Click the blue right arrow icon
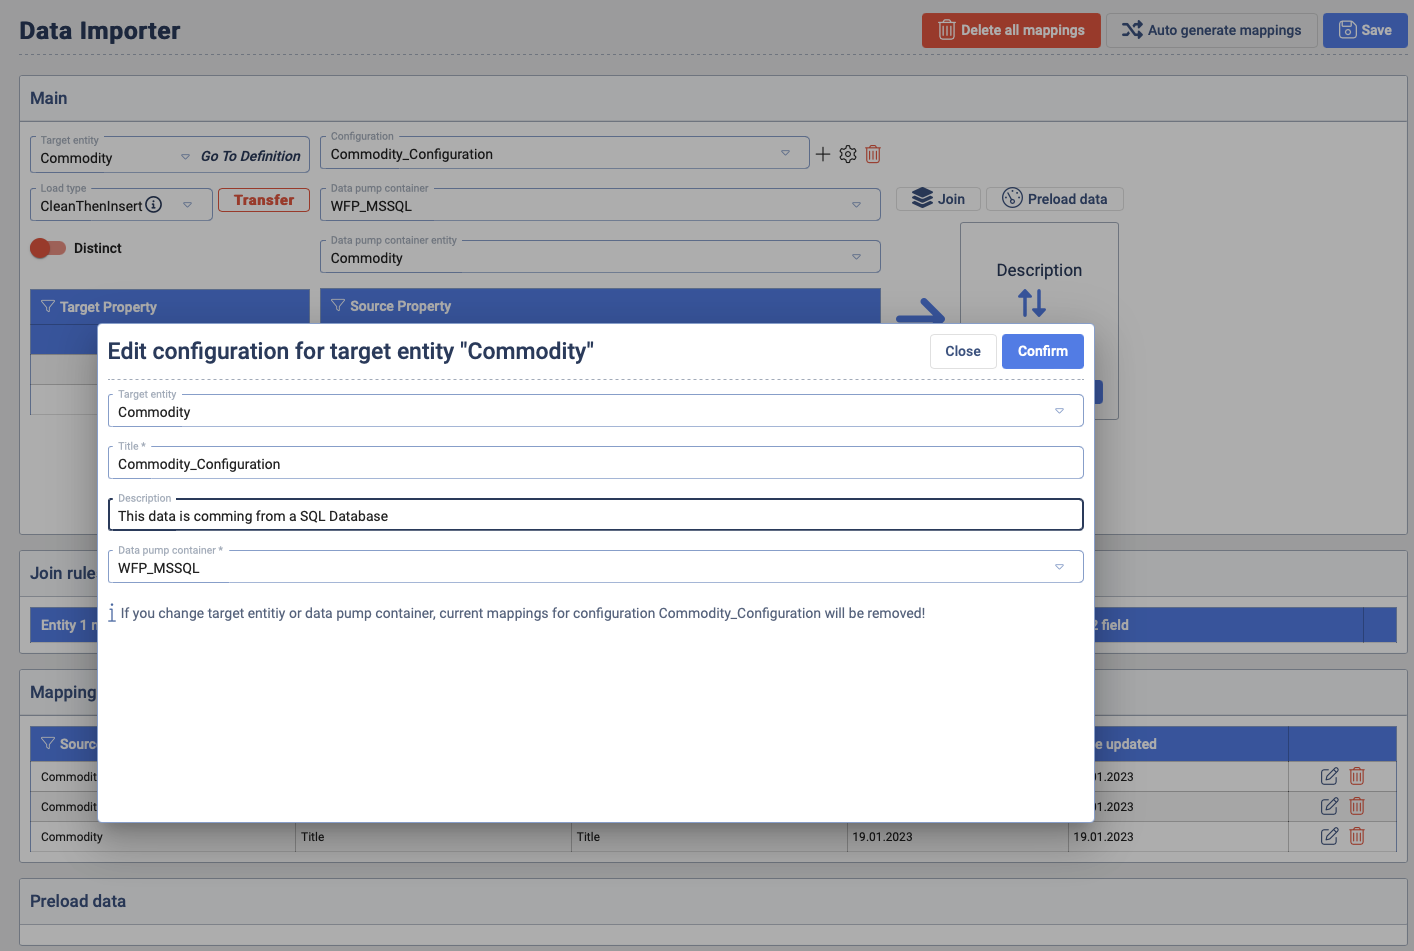 tap(920, 310)
